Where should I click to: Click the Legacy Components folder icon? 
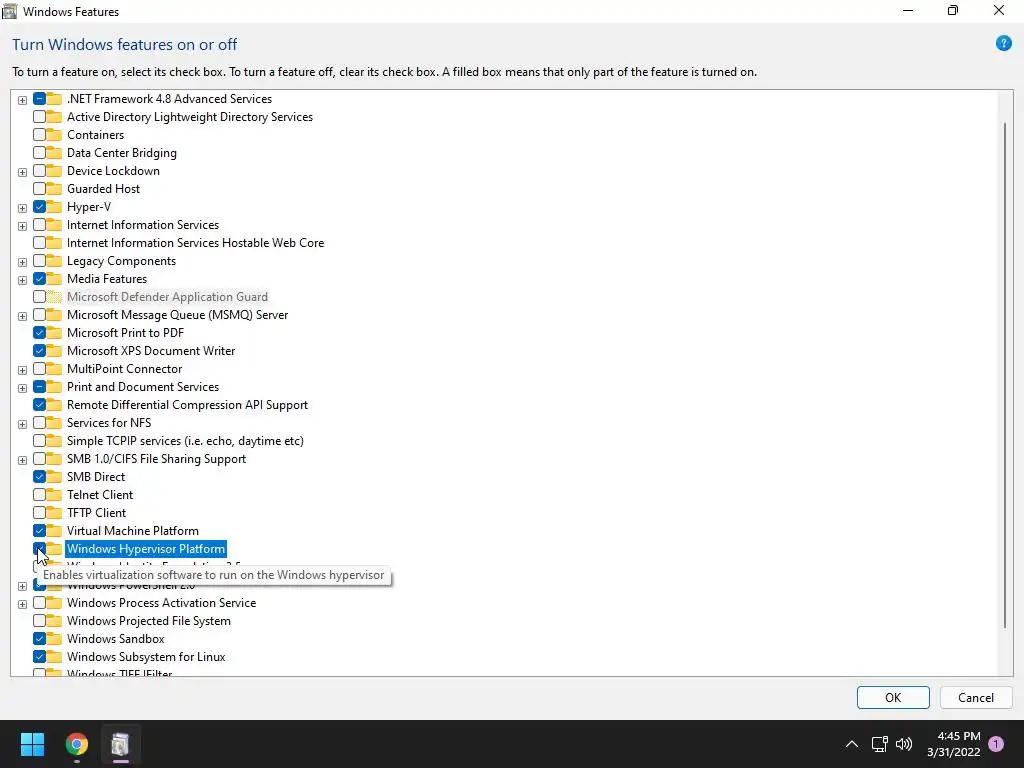pos(54,261)
